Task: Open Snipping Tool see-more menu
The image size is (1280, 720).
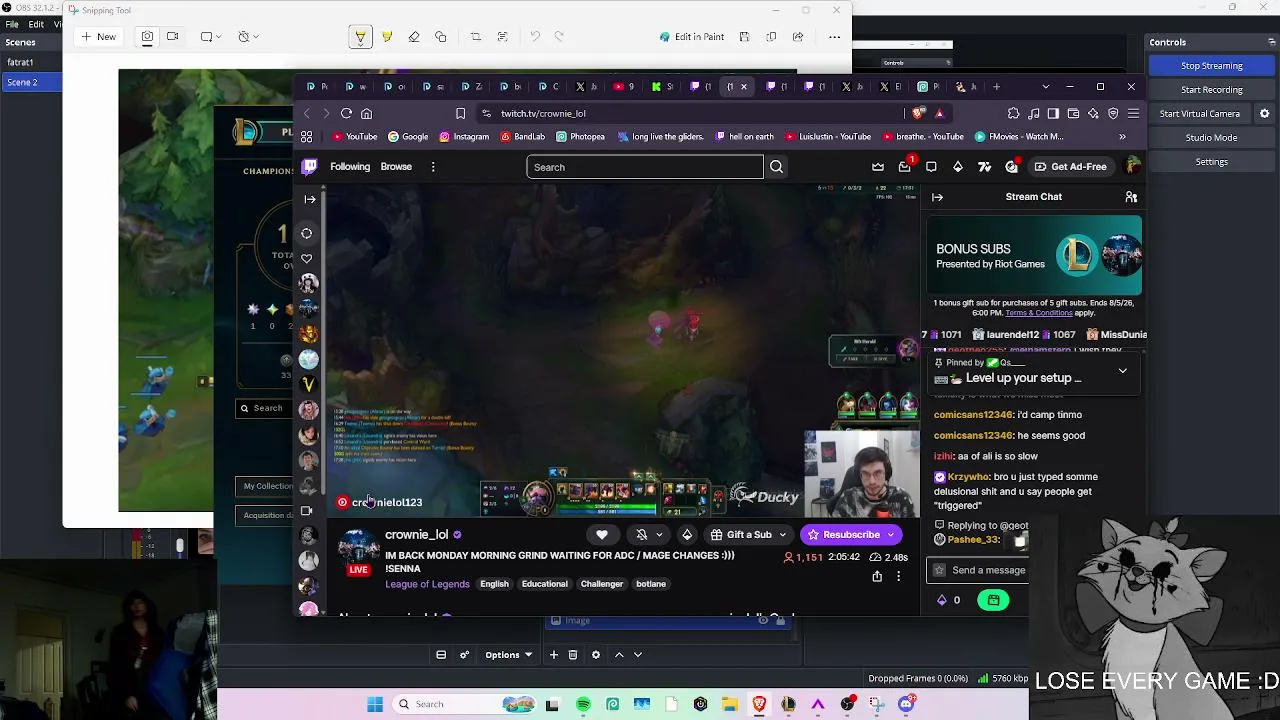Action: pos(834,37)
